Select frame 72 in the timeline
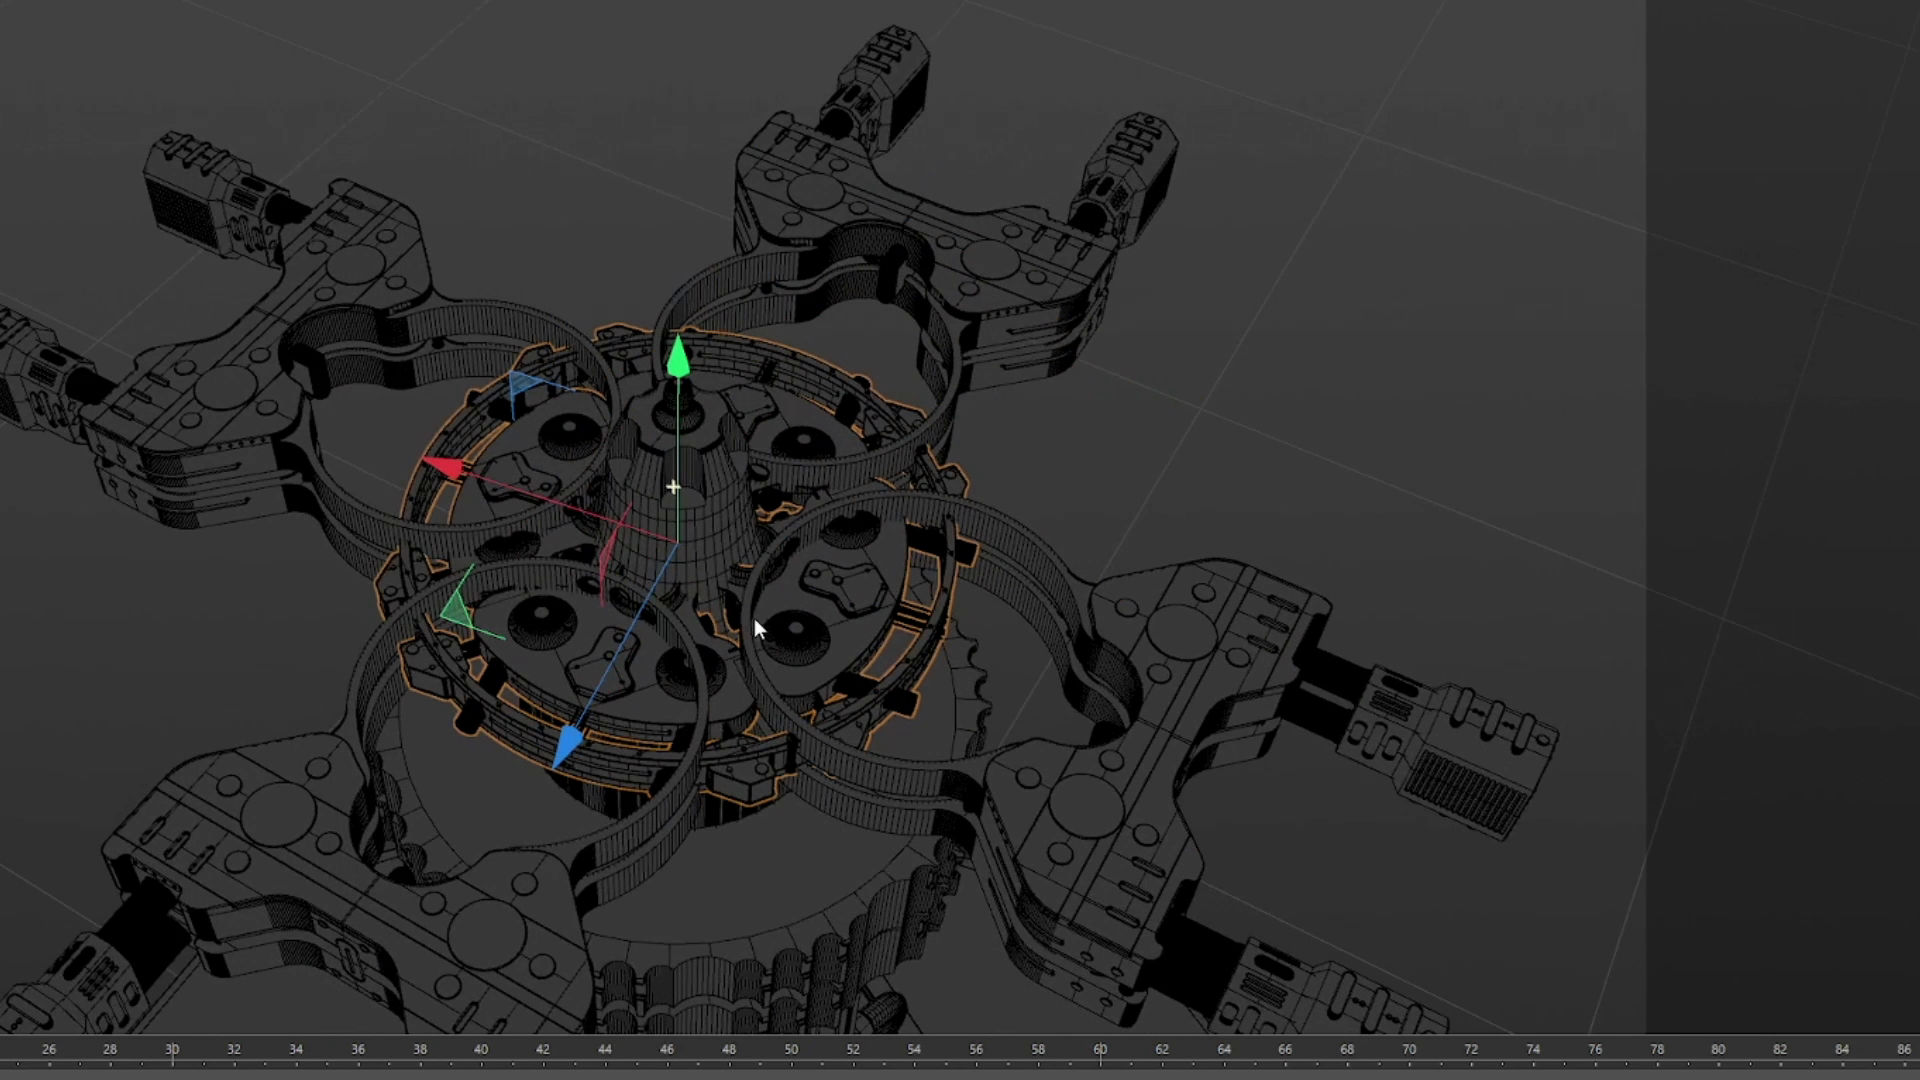The image size is (1920, 1080). point(1471,1049)
